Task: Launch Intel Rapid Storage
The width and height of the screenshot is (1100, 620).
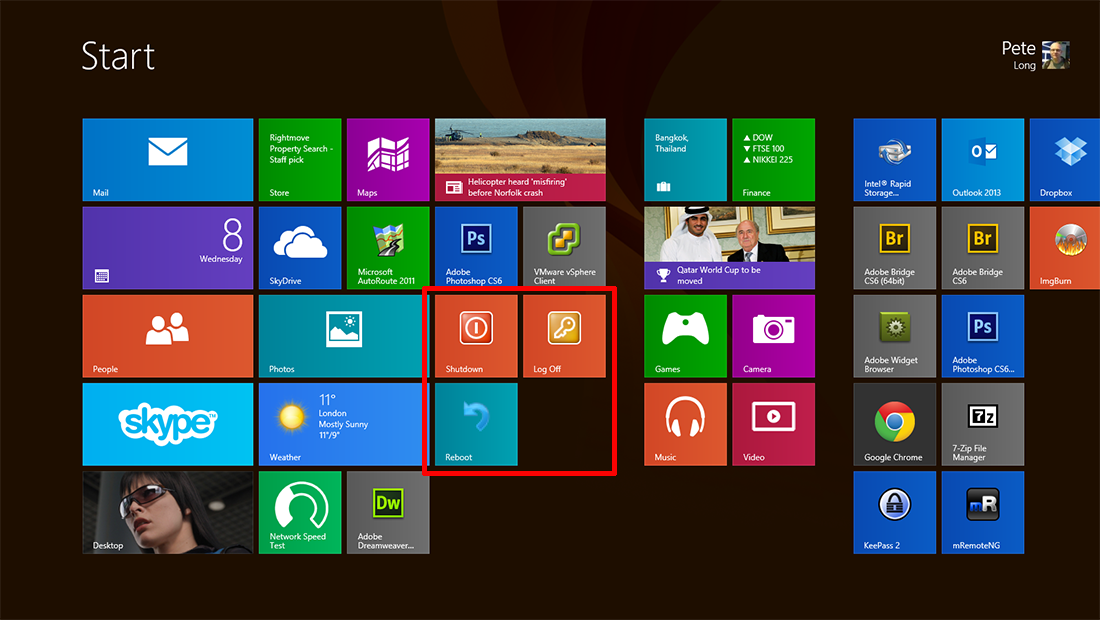Action: (894, 160)
